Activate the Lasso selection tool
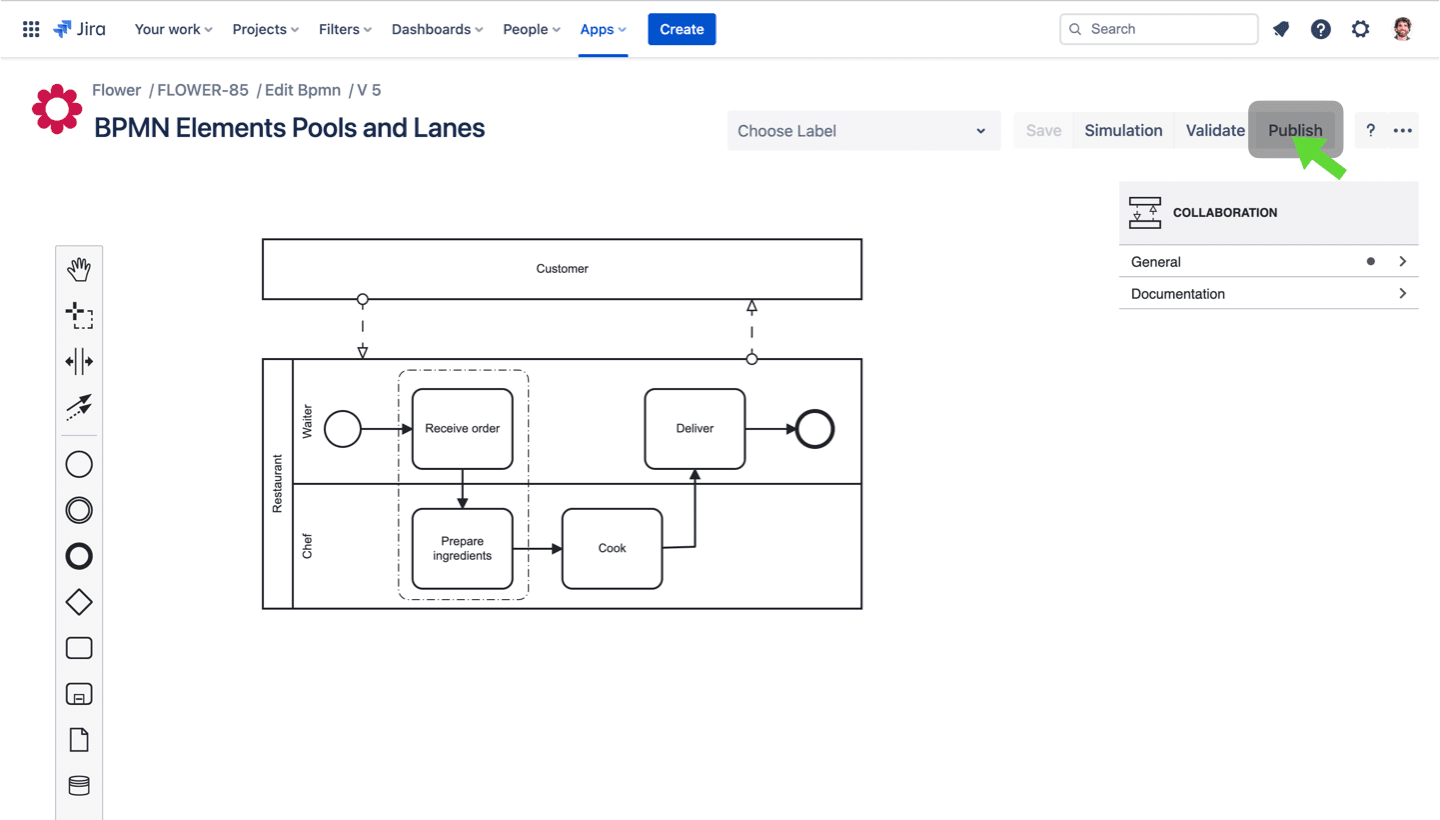1440x820 pixels. (x=79, y=315)
